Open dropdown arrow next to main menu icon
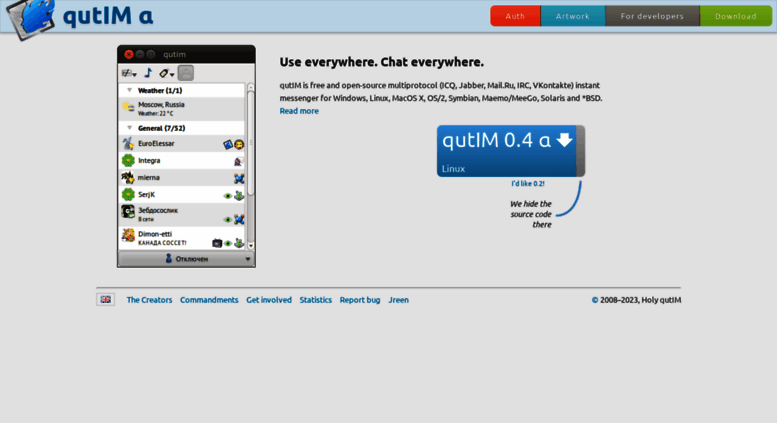The height and width of the screenshot is (423, 777). [x=134, y=75]
